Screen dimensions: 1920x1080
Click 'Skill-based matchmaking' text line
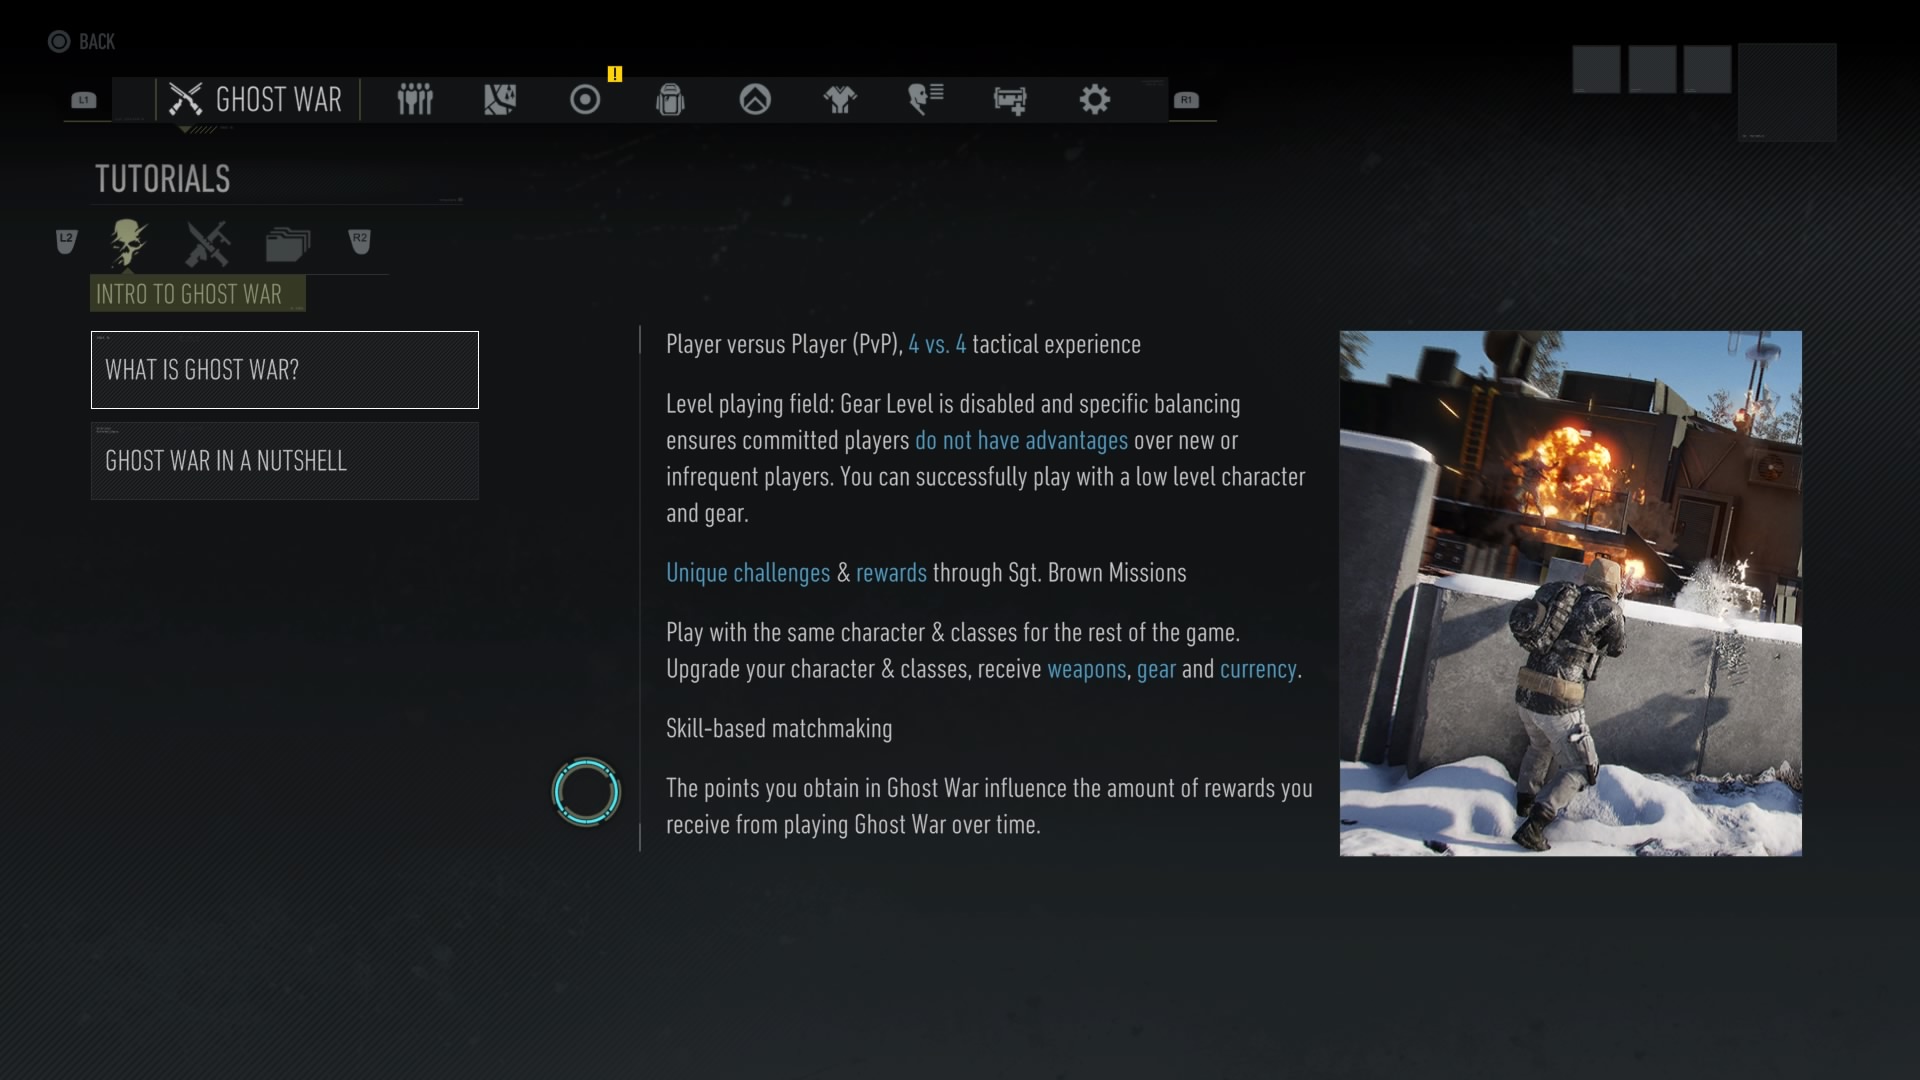pos(779,729)
